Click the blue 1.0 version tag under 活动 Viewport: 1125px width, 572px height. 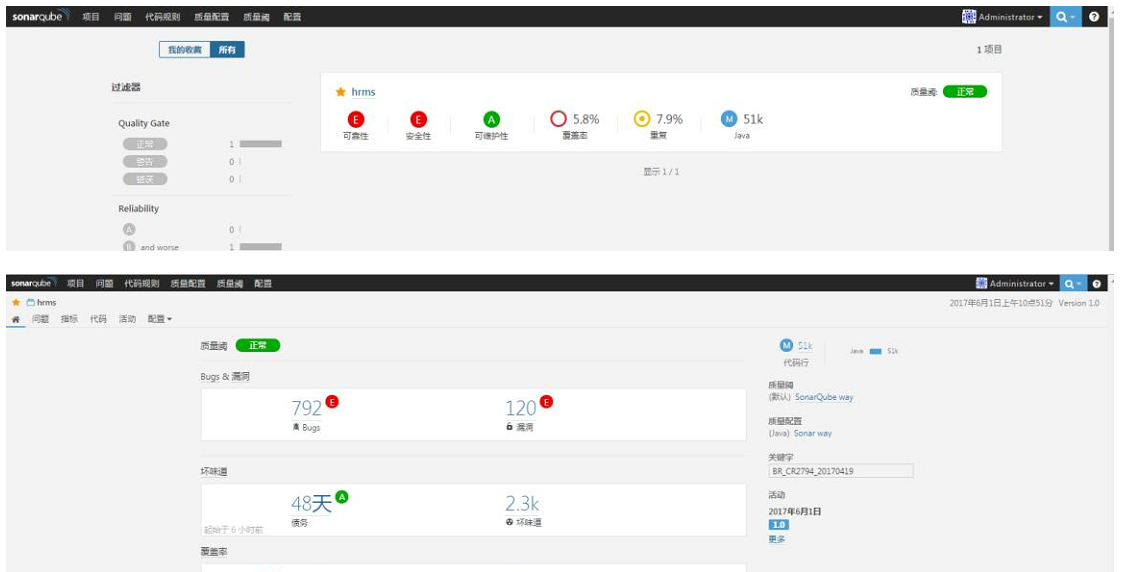778,525
